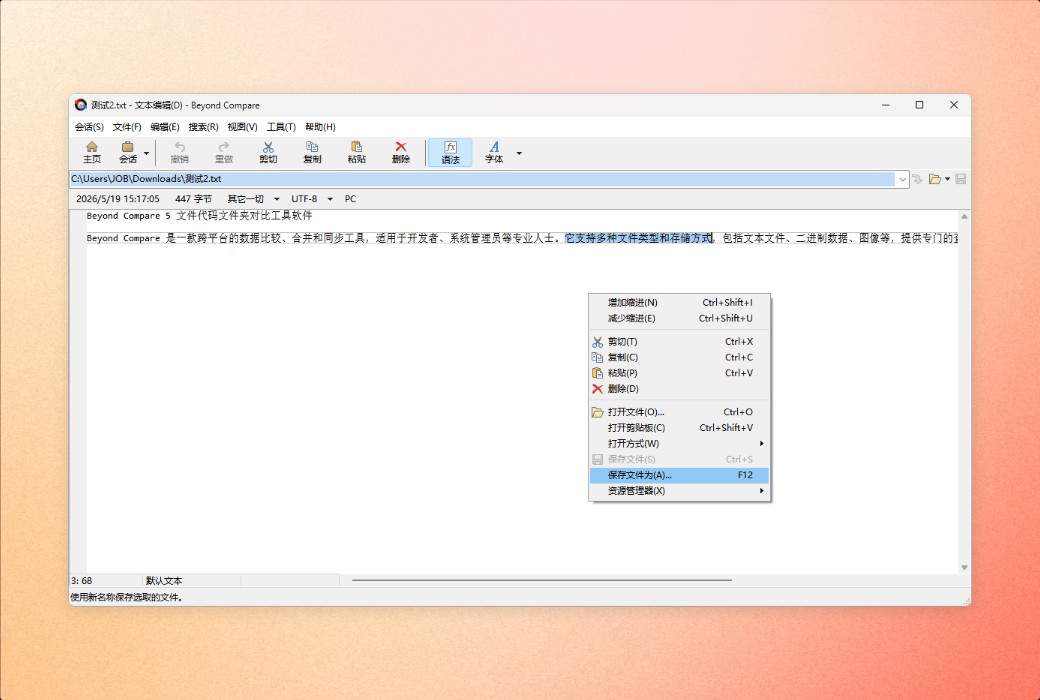This screenshot has height=700, width=1040.
Task: Open the Font (字体) toolbar button
Action: [494, 152]
